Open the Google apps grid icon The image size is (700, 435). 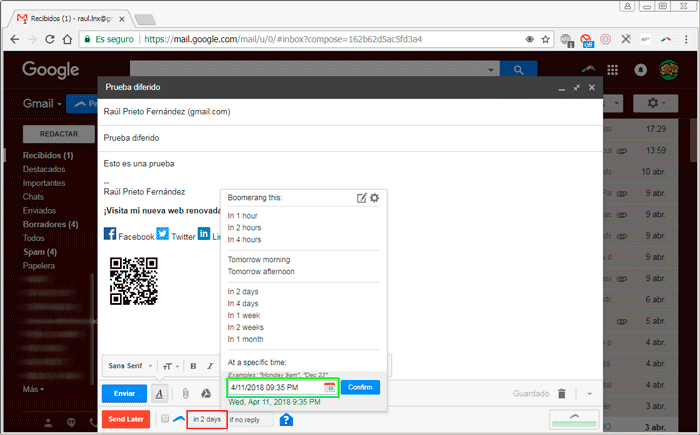612,70
